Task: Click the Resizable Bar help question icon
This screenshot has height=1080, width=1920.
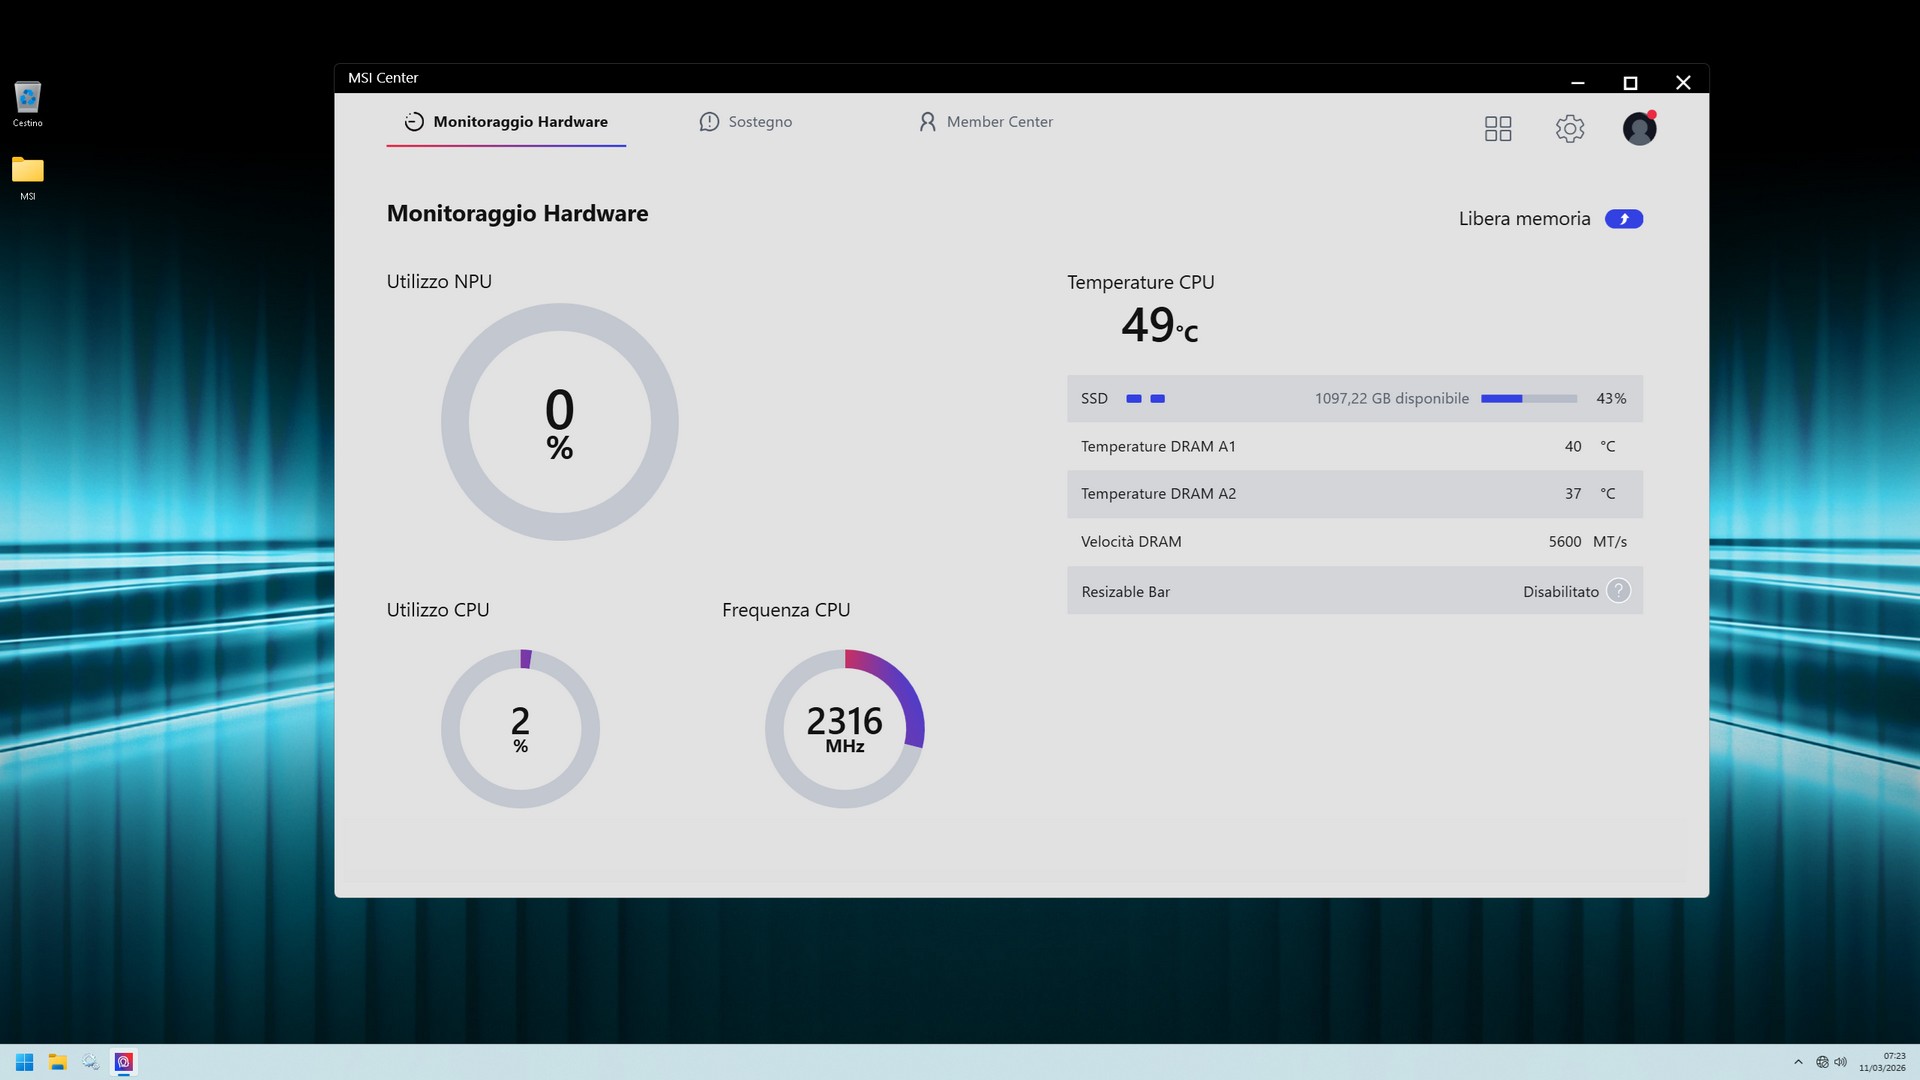Action: pos(1618,591)
